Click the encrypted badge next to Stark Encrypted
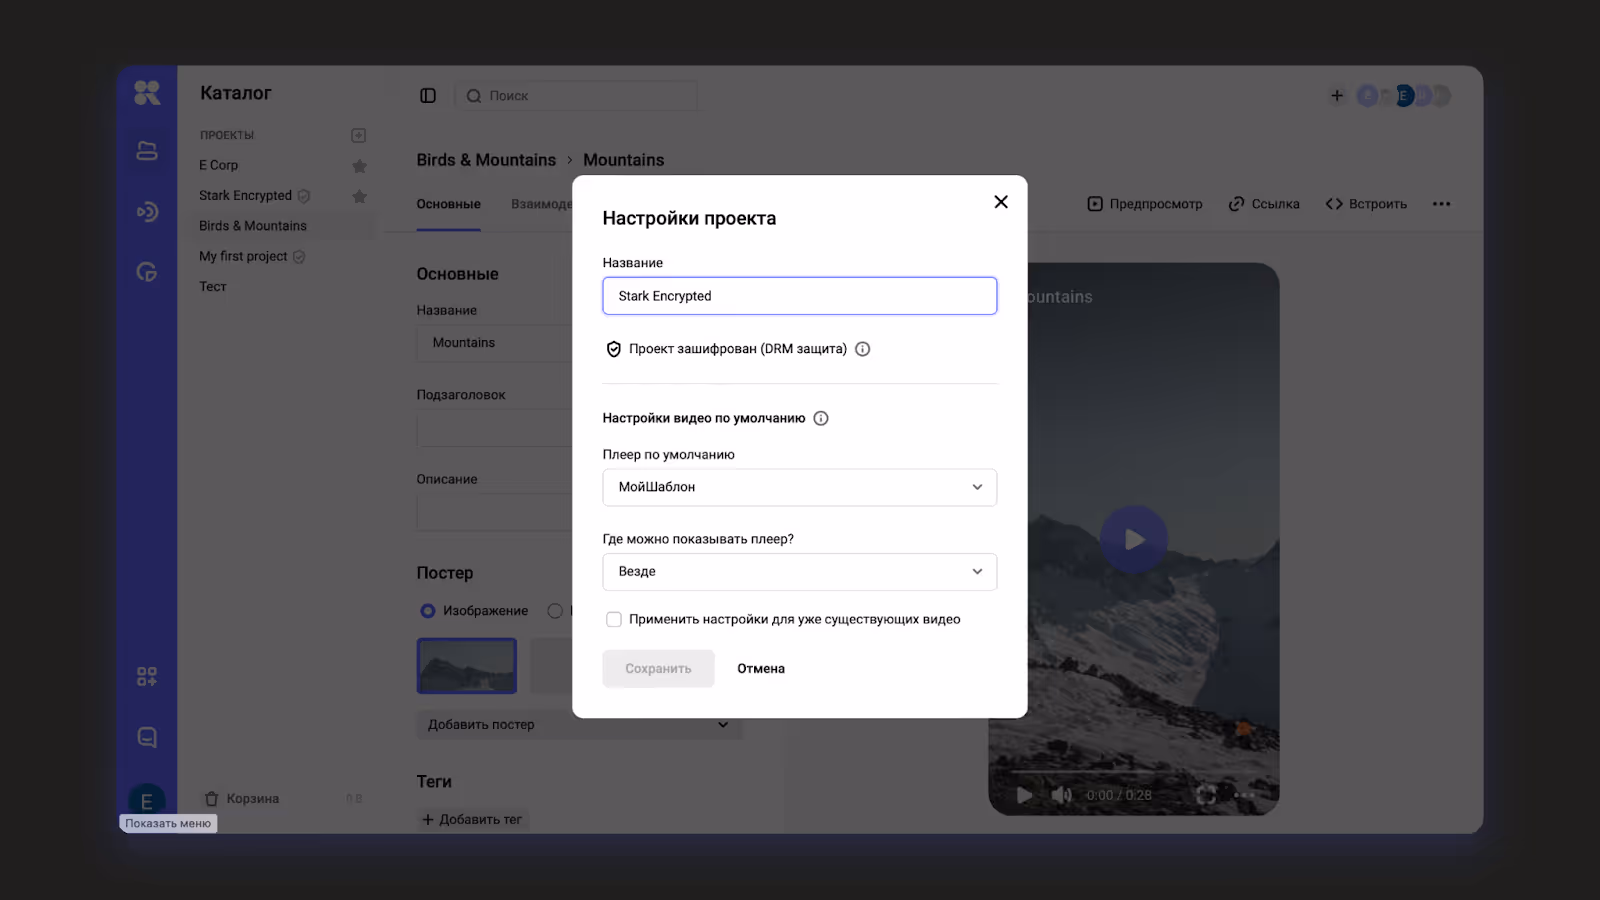 [304, 196]
